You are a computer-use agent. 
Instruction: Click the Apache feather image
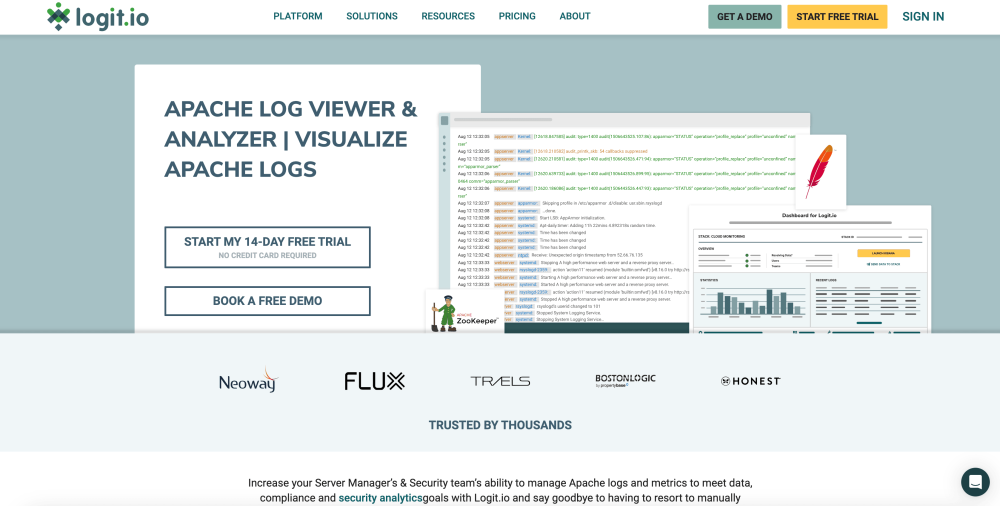[x=820, y=171]
